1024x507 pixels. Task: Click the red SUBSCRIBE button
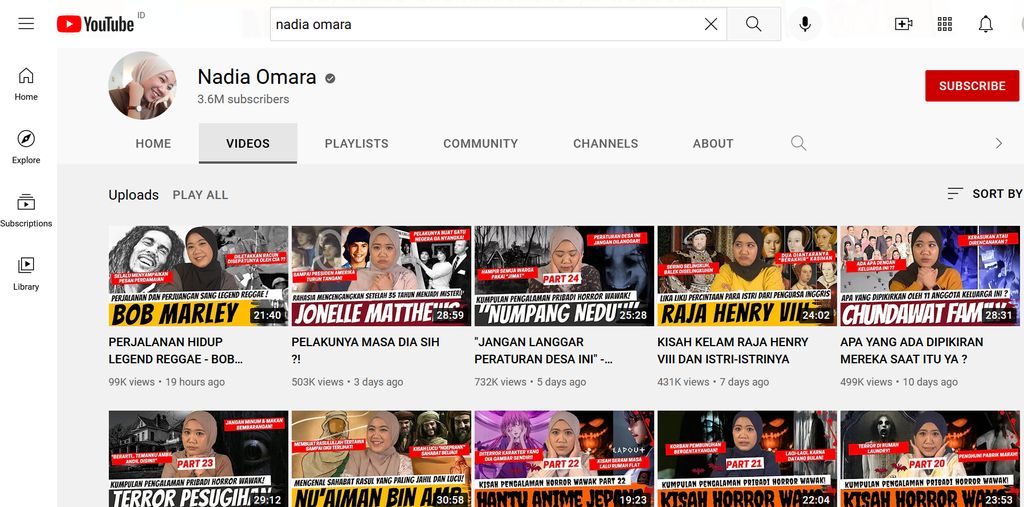[x=972, y=86]
